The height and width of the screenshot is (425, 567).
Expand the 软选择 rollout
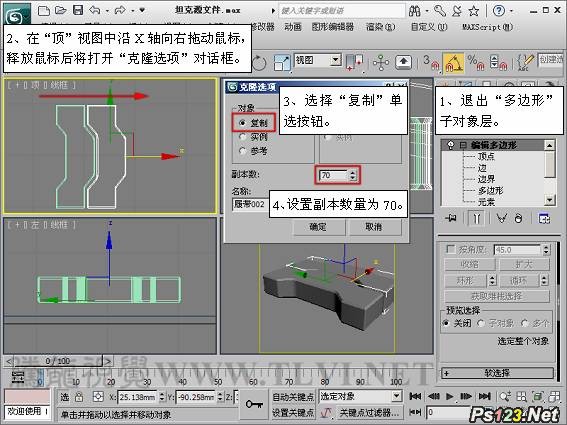click(x=497, y=373)
